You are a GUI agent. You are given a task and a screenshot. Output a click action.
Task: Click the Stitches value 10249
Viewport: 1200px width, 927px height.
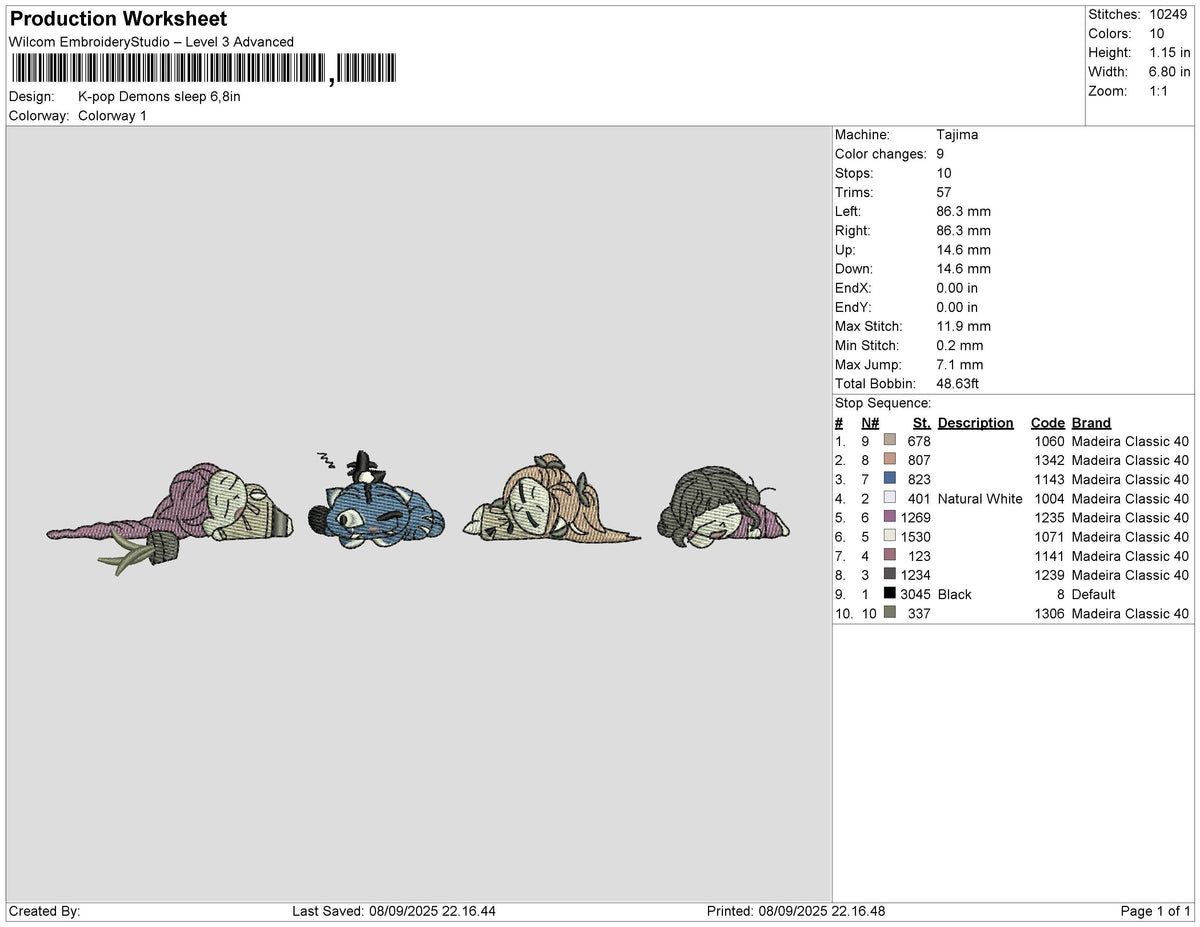pyautogui.click(x=1167, y=15)
